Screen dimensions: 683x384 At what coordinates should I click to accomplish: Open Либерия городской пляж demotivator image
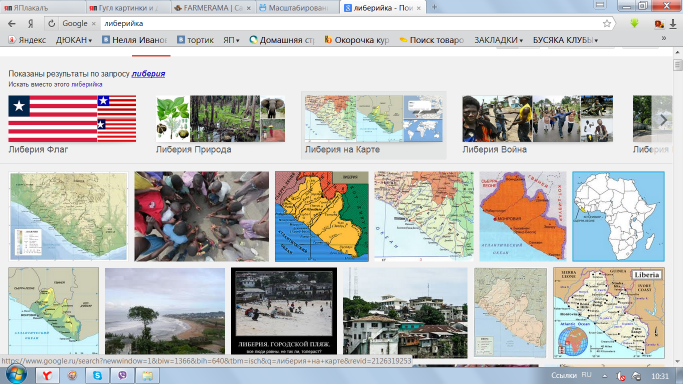click(x=284, y=311)
